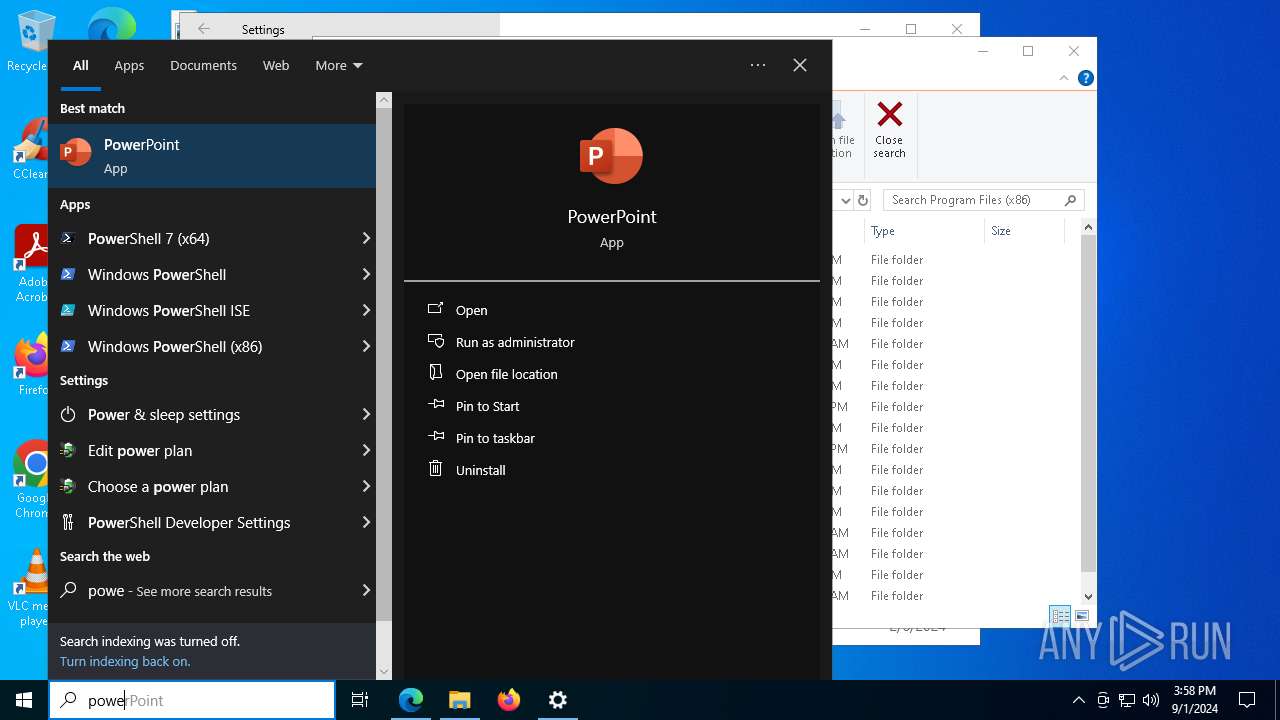Image resolution: width=1280 pixels, height=720 pixels.
Task: Click Uninstall text for PowerPoint
Action: tap(480, 470)
